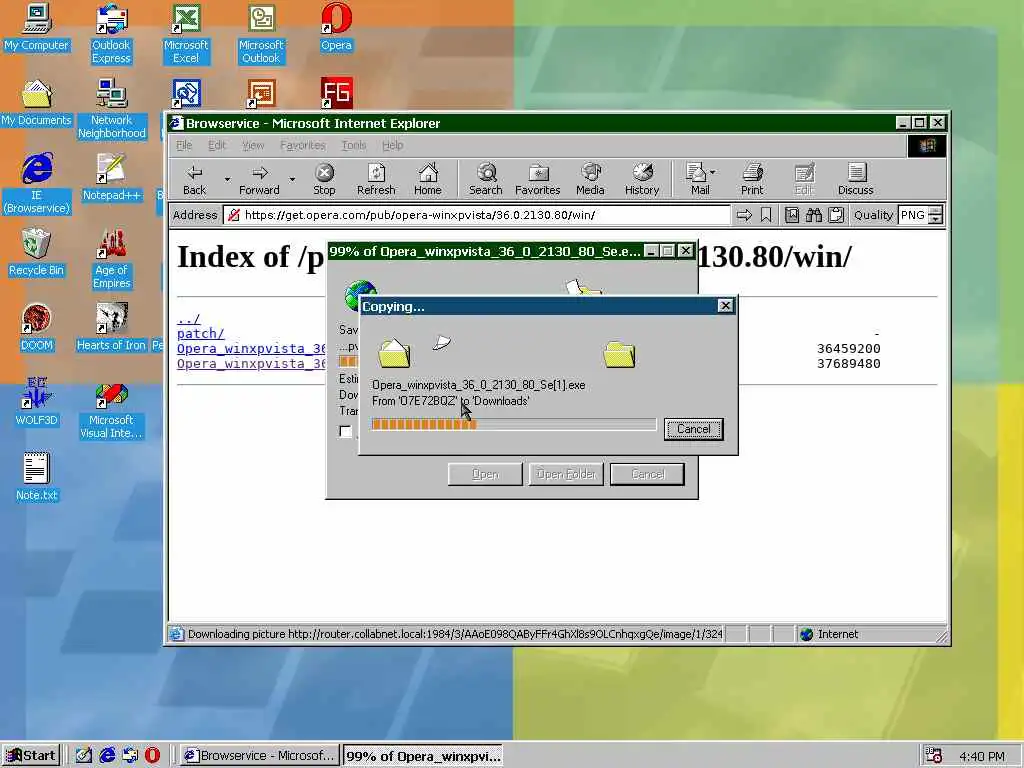
Task: Open the Search pane
Action: (486, 179)
